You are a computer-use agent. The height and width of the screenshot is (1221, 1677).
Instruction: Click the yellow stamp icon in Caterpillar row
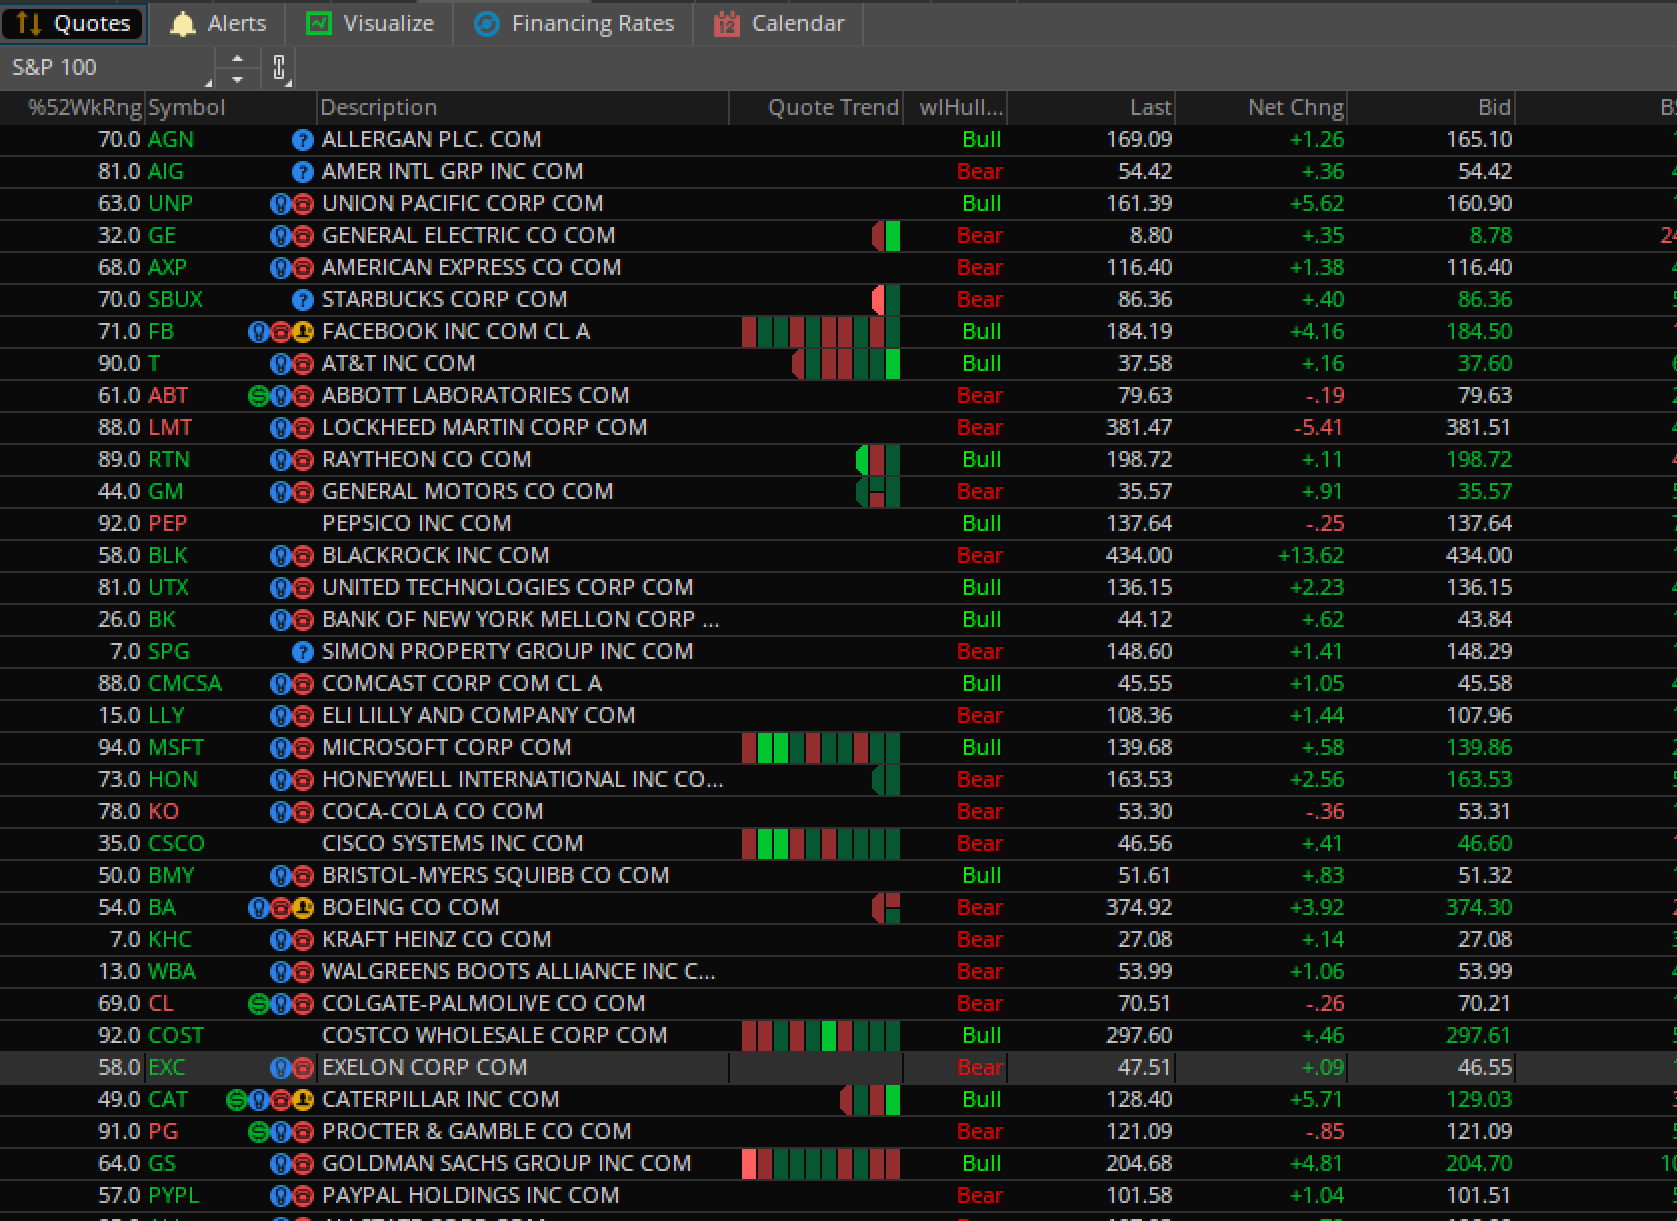(304, 1100)
